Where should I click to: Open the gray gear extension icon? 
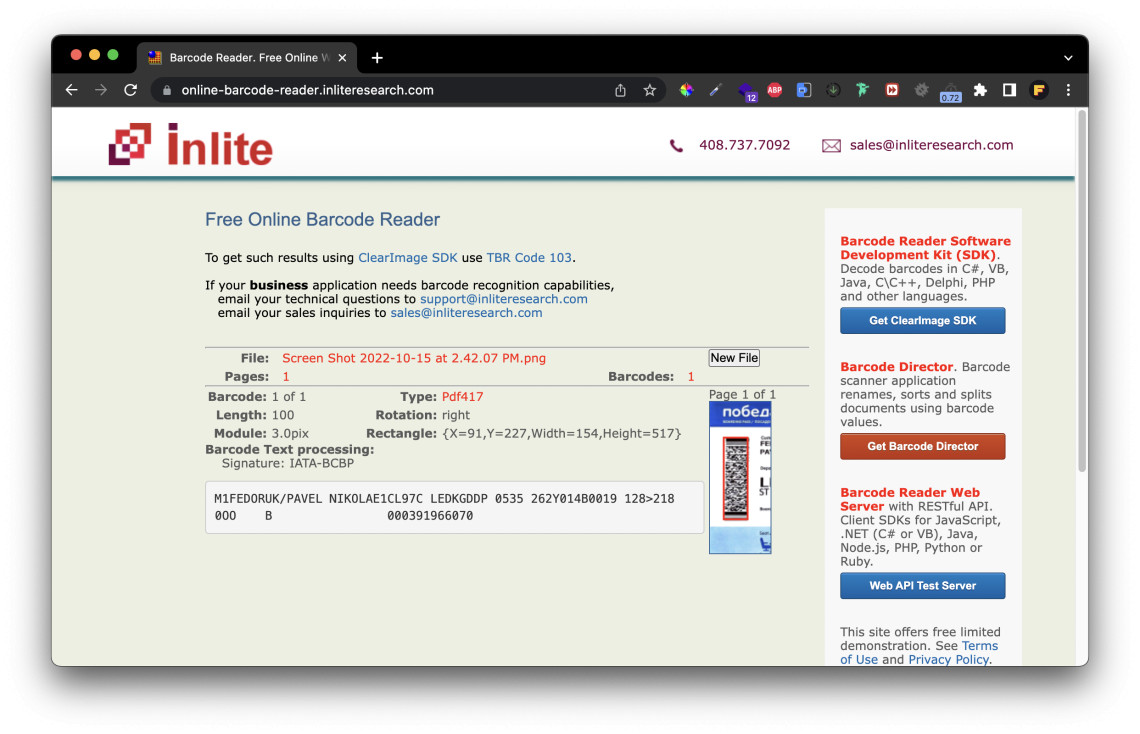click(x=921, y=90)
